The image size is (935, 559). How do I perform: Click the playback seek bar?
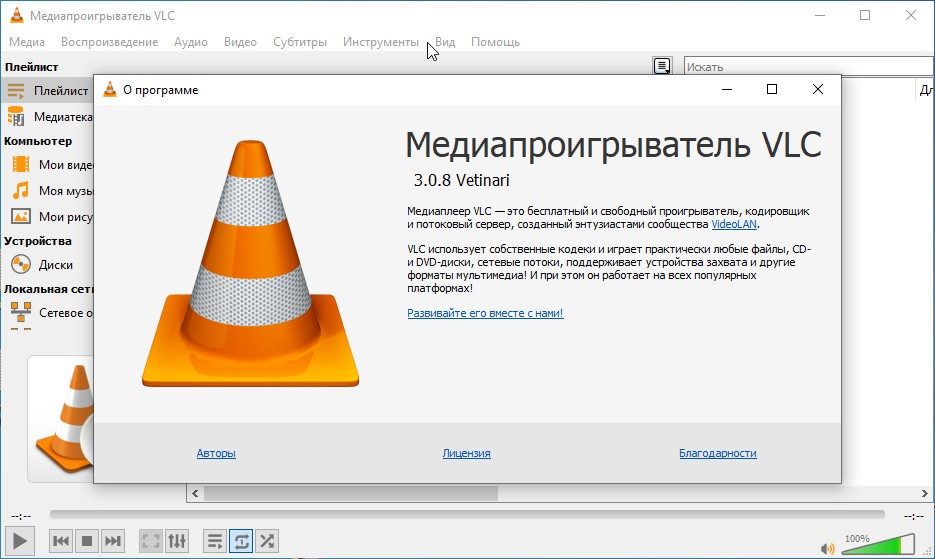click(467, 514)
